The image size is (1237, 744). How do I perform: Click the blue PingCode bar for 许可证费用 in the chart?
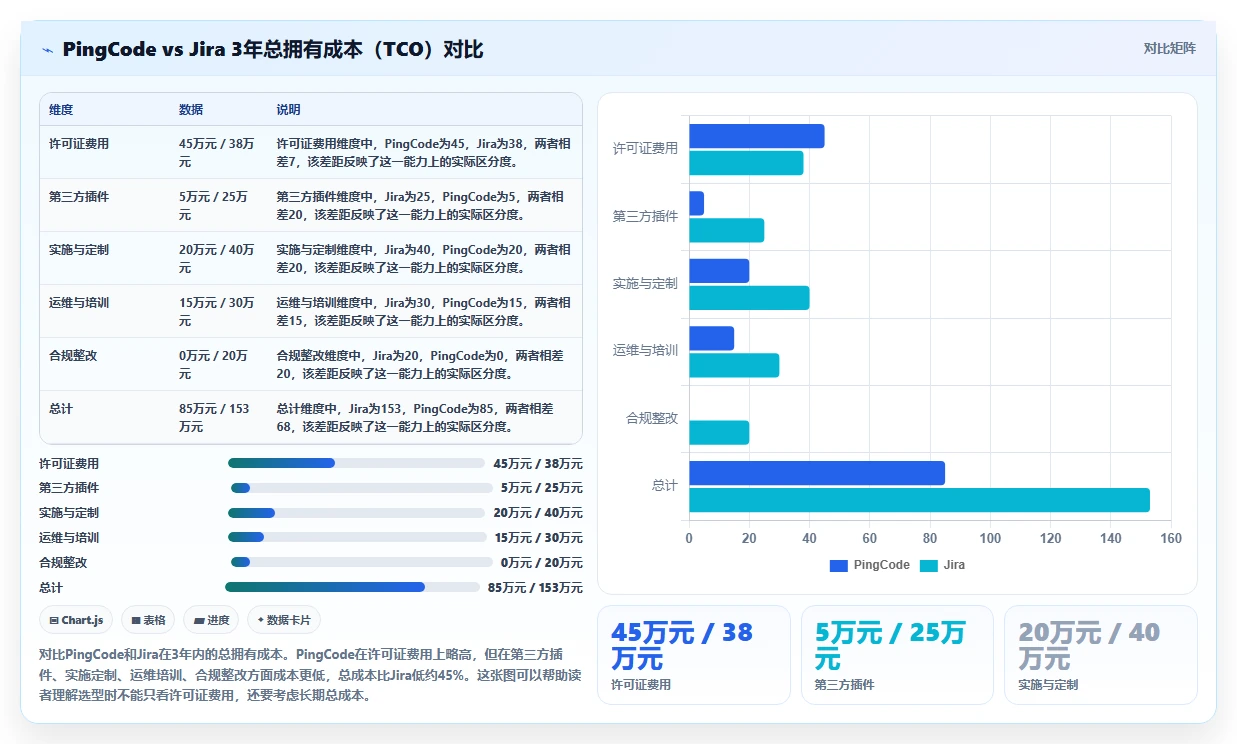point(757,136)
